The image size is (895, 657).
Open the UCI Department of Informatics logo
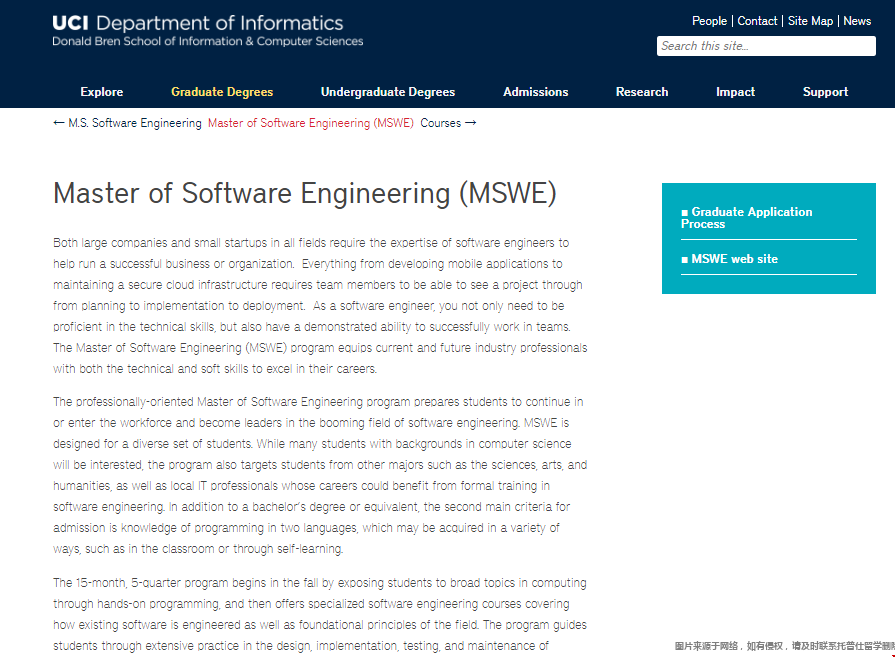(x=197, y=23)
